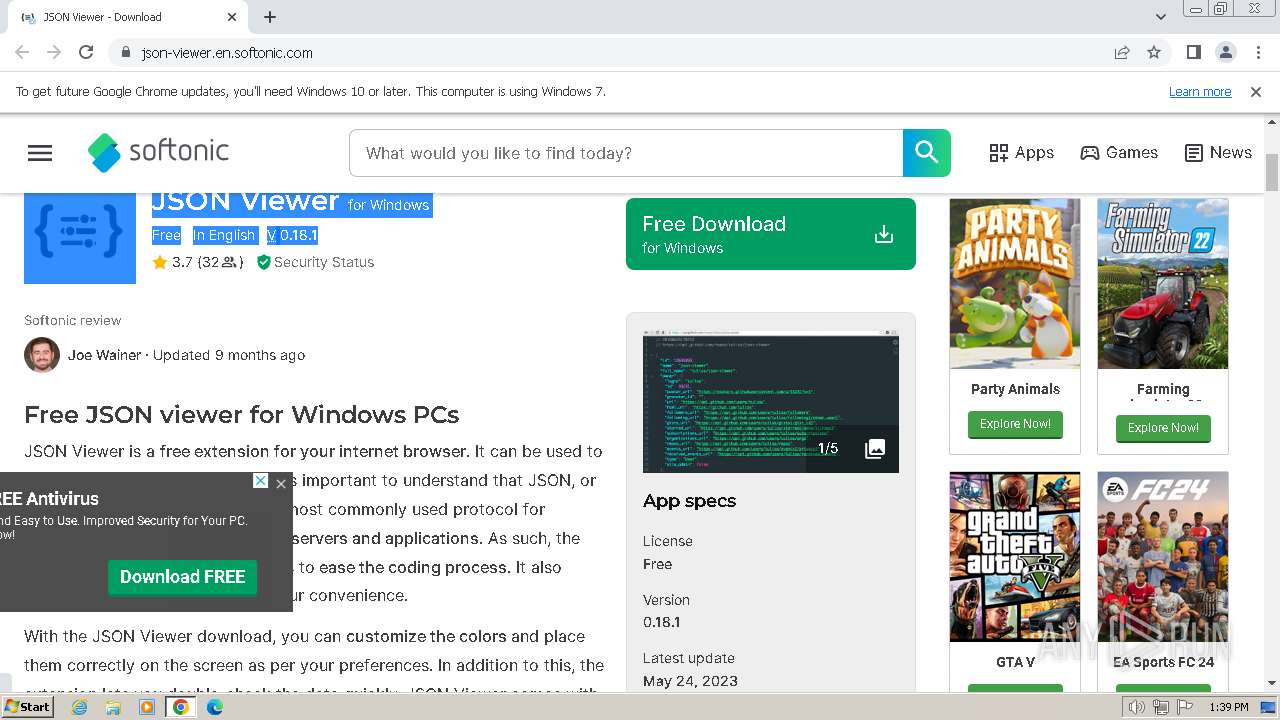The height and width of the screenshot is (720, 1280).
Task: Click Explore Now under Farming
Action: (1163, 428)
